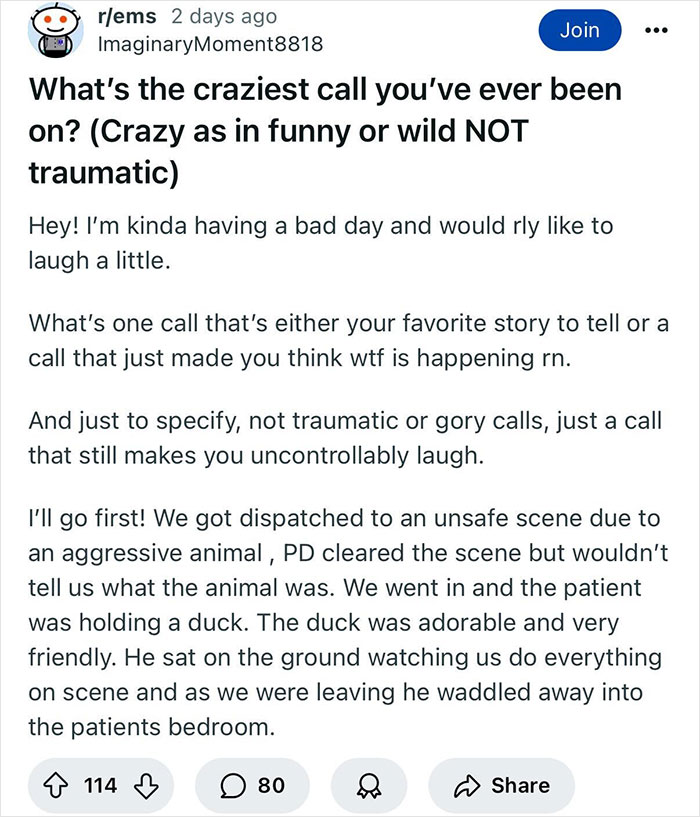Join the r/ems community
Screen dimensions: 700x817
click(579, 30)
